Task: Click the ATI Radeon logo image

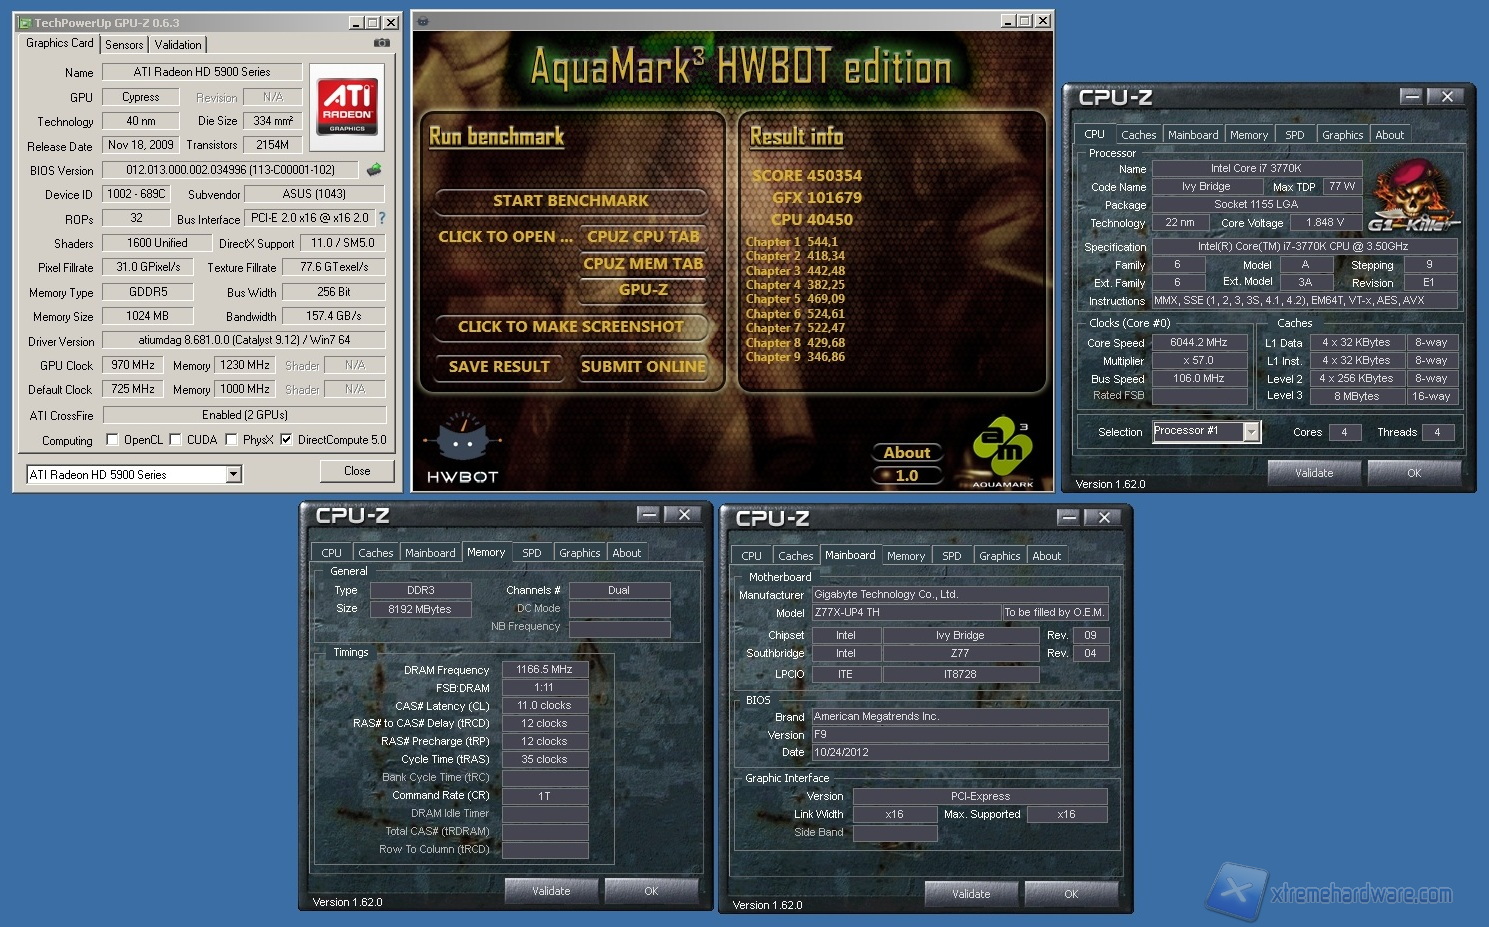Action: click(x=347, y=107)
